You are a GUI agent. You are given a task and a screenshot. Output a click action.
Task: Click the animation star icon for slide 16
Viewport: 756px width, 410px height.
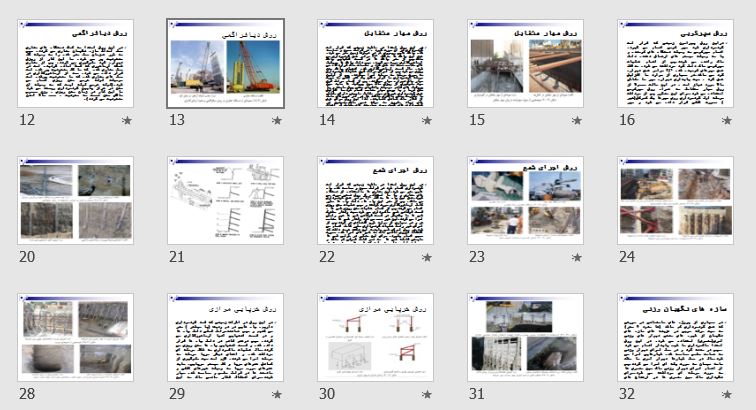click(x=727, y=120)
